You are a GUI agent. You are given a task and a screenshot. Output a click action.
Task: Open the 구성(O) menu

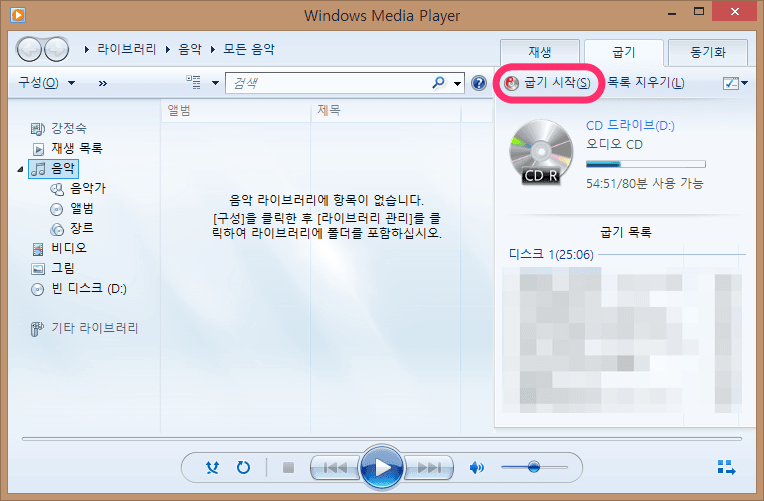[46, 82]
